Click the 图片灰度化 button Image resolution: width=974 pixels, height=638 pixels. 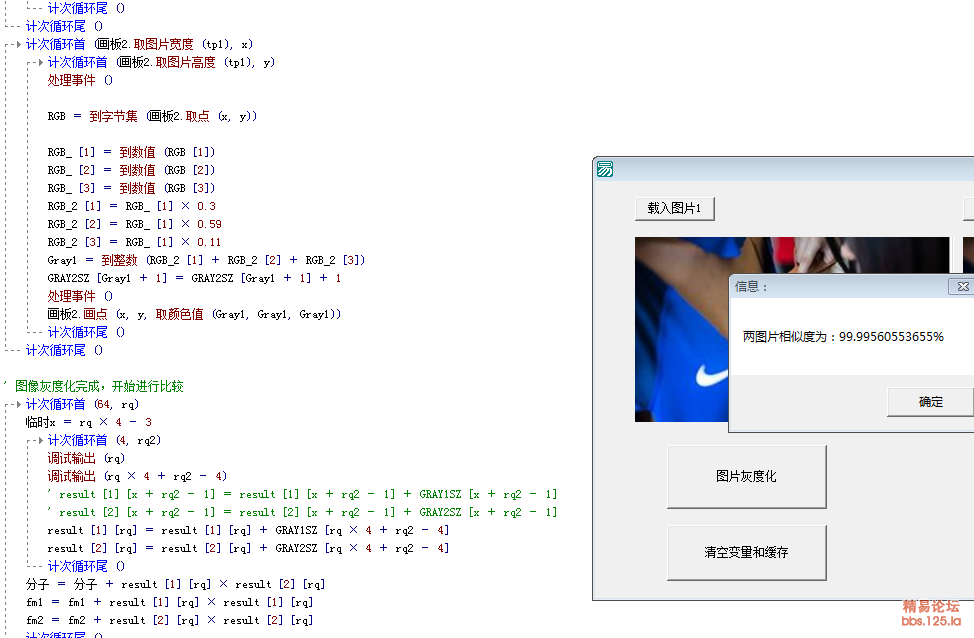pos(746,477)
